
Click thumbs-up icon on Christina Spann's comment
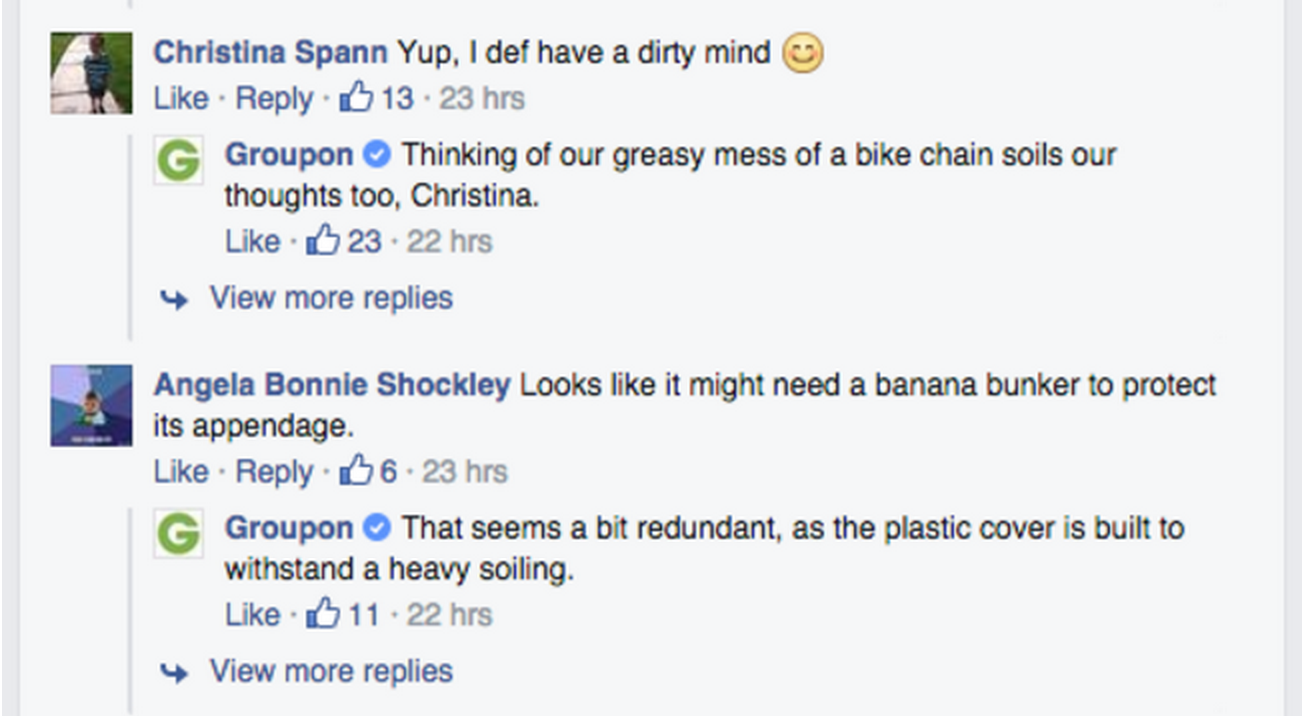pyautogui.click(x=356, y=97)
